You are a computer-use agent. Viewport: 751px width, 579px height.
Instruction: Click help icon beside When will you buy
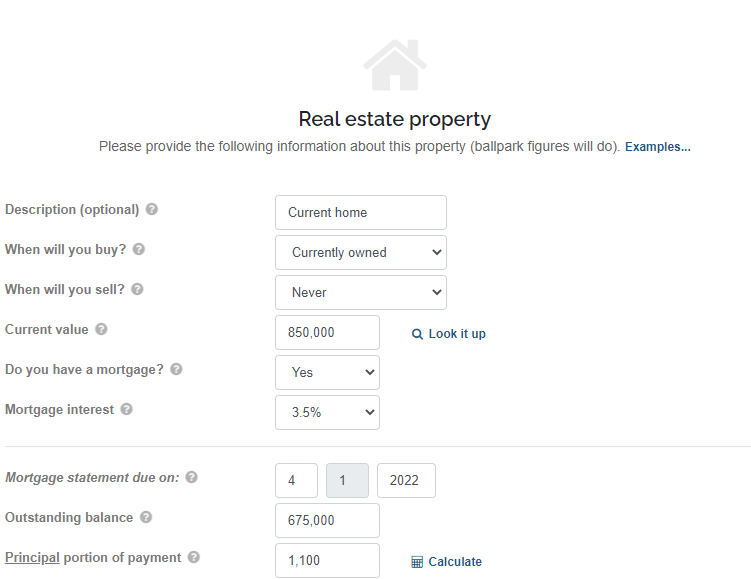(x=139, y=250)
